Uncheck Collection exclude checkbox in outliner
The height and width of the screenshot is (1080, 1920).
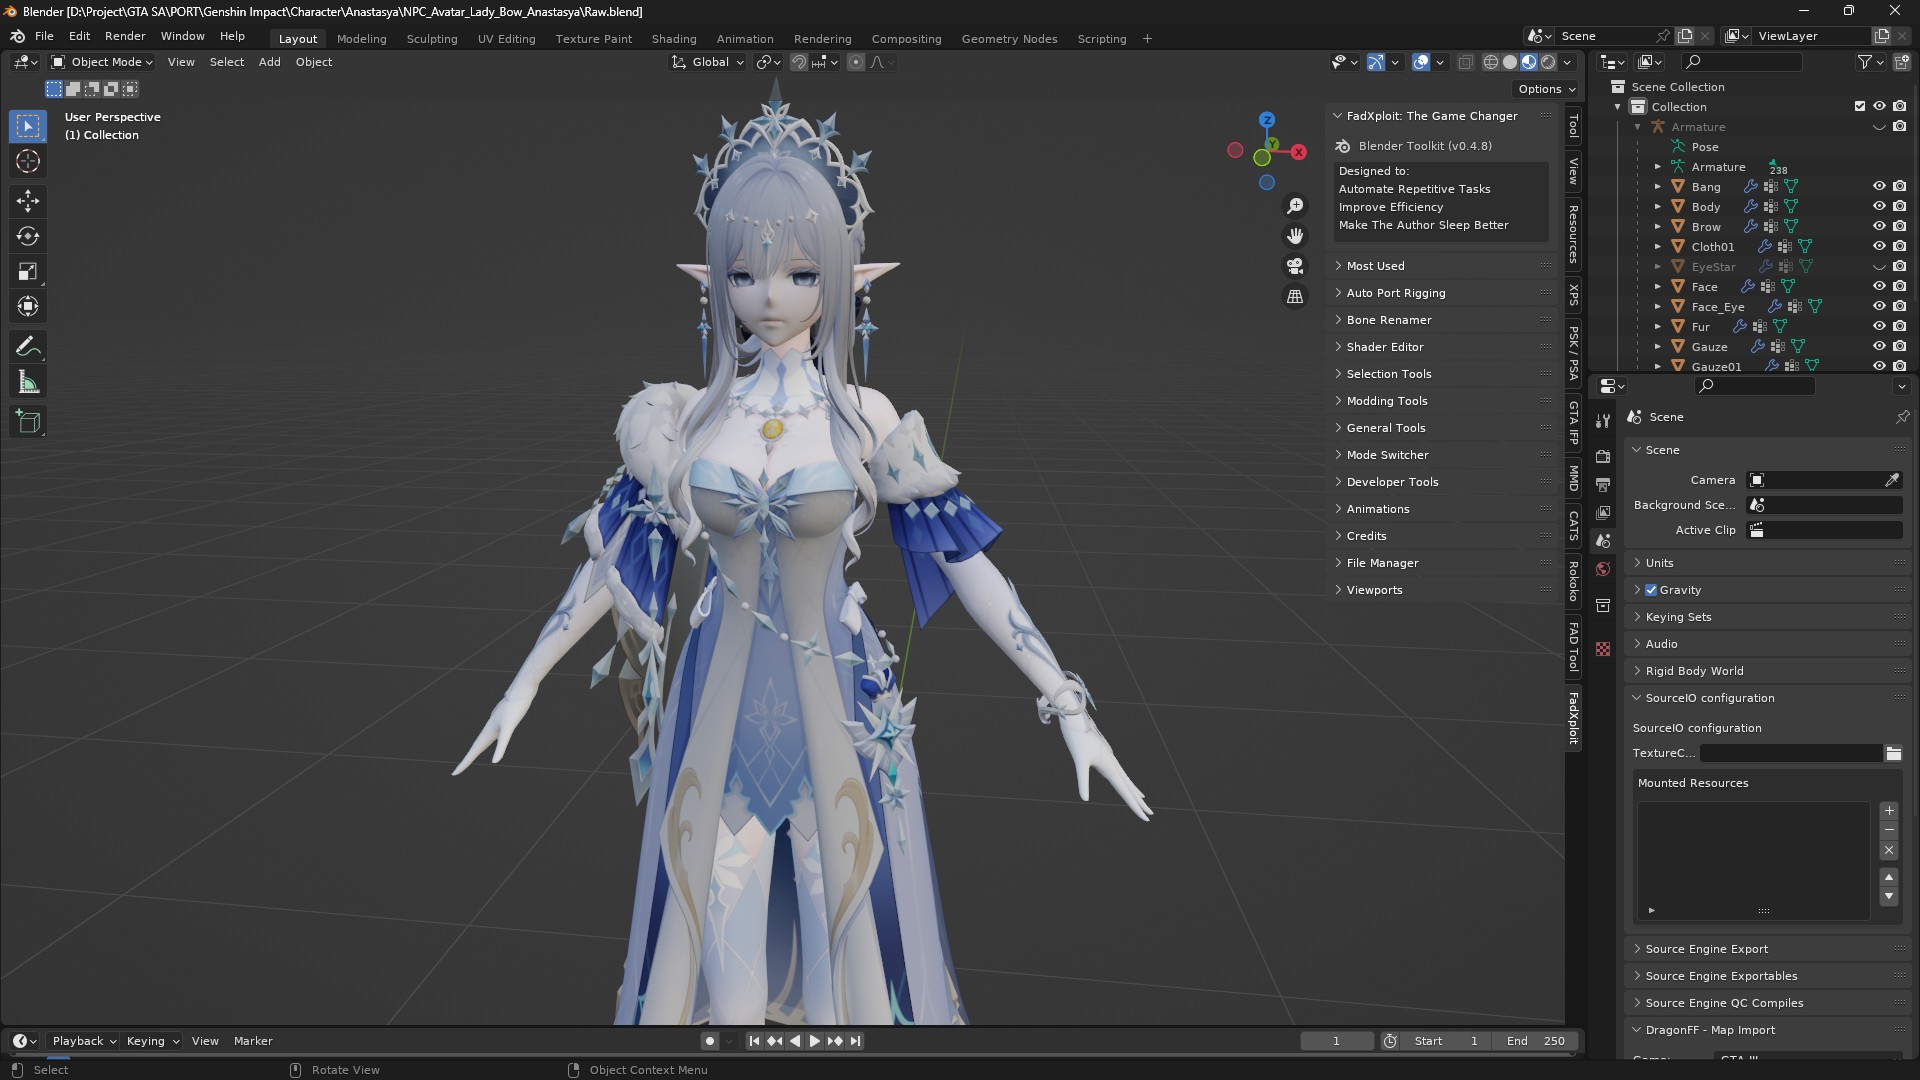tap(1860, 106)
